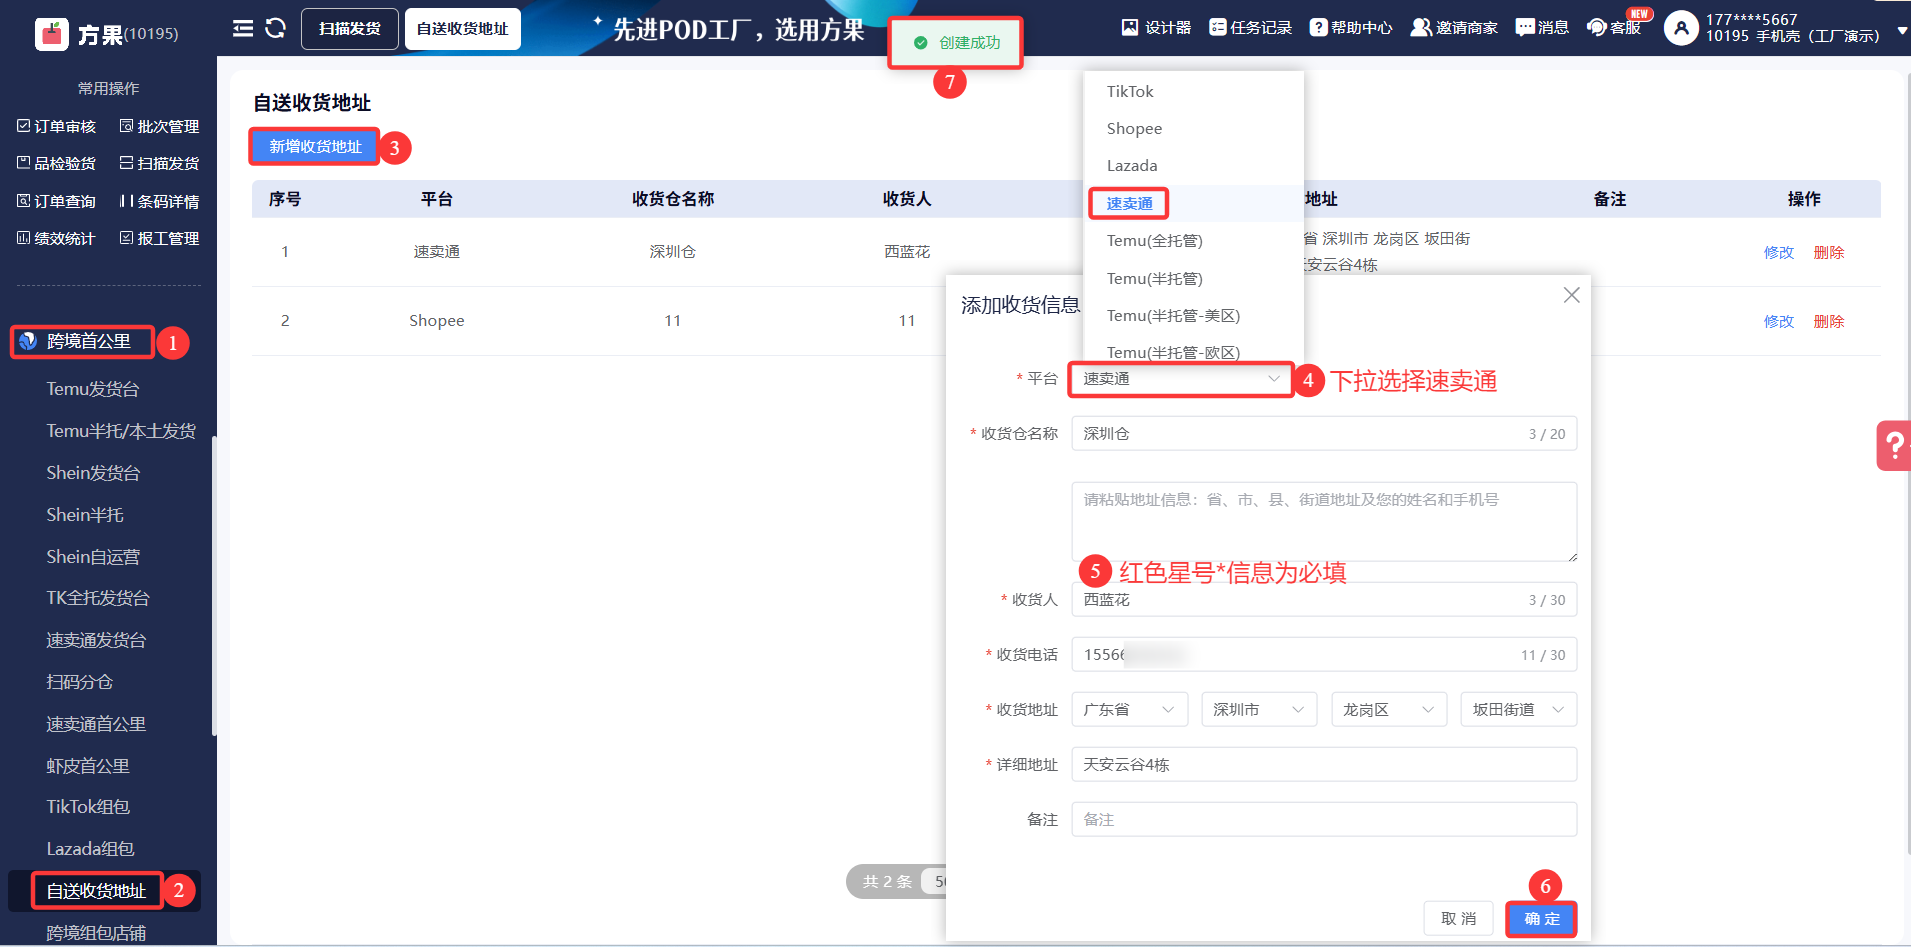
Task: Open the 订单查询 shortcut in sidebar
Action: [x=57, y=202]
